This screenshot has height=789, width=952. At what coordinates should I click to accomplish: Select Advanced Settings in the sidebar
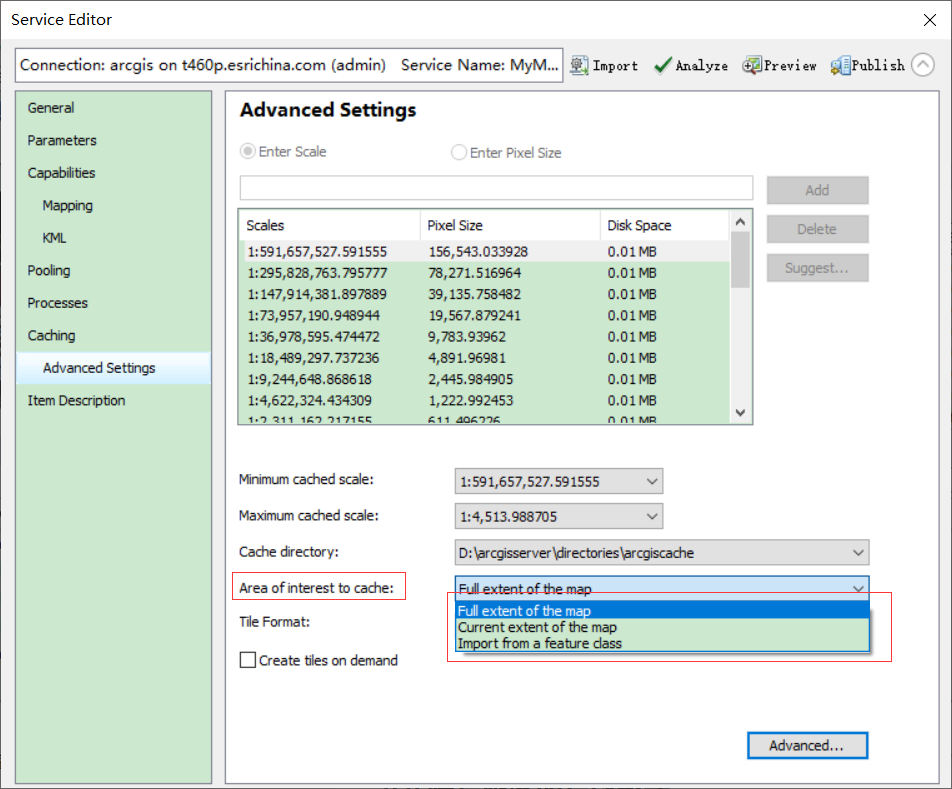[114, 368]
